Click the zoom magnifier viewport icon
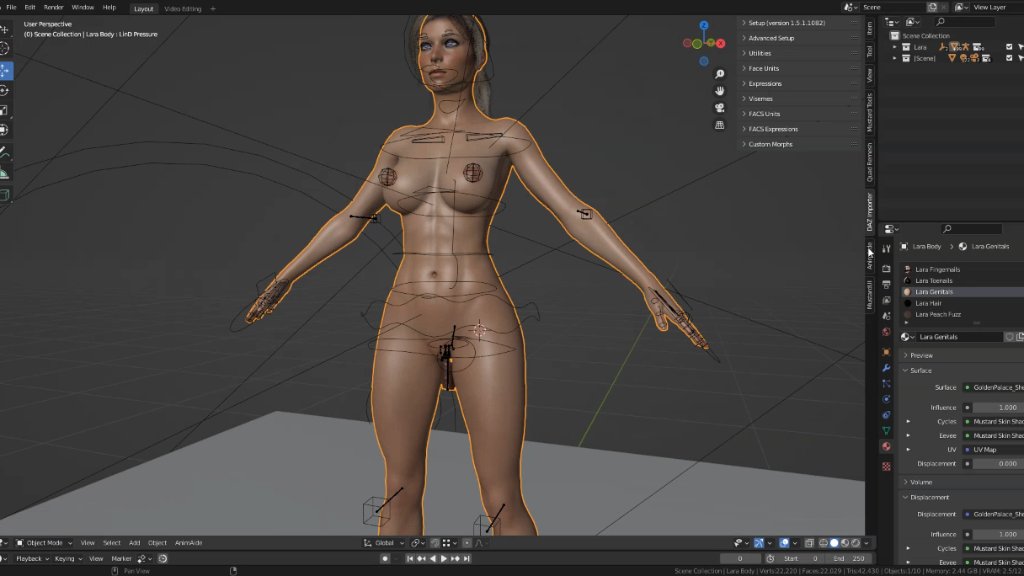Viewport: 1024px width, 576px height. 719,74
